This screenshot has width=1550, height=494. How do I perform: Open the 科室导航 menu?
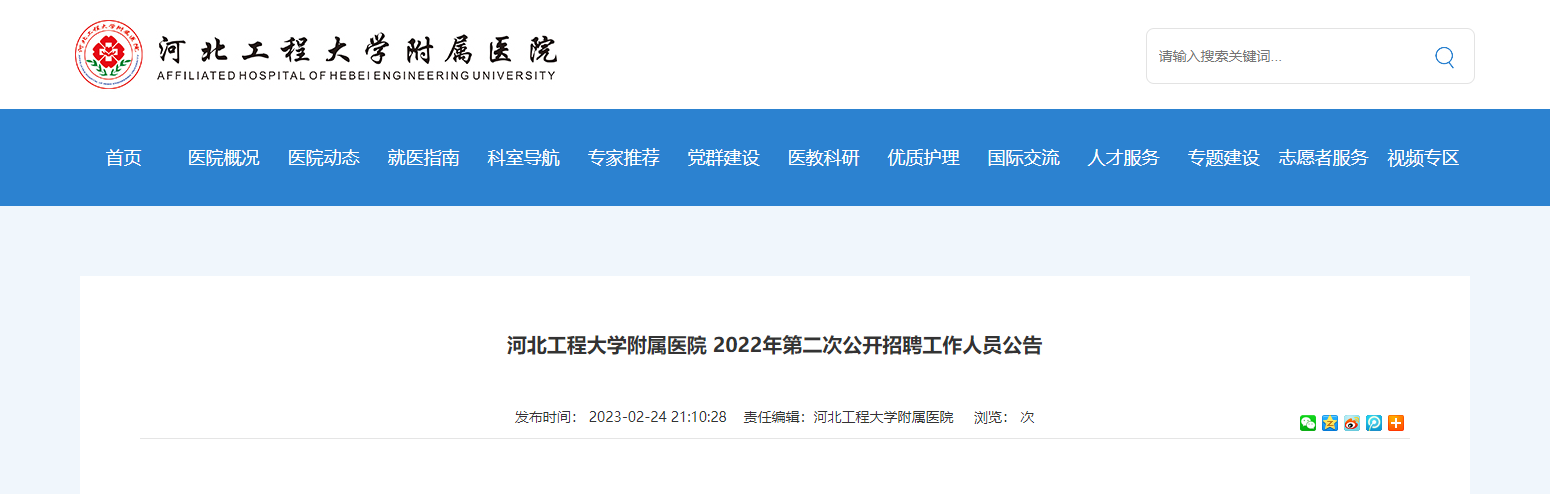pos(524,158)
